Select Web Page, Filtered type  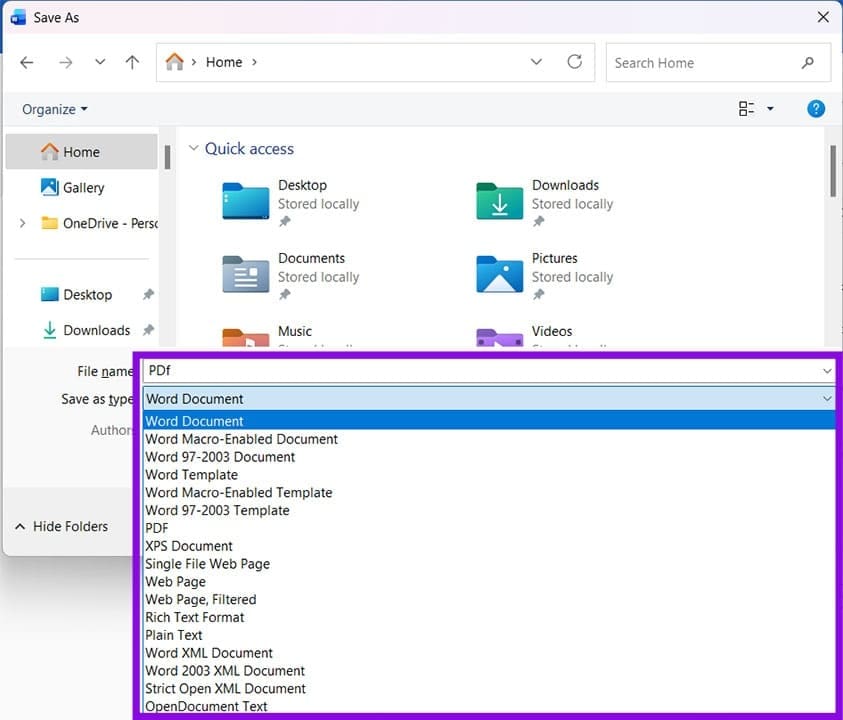[x=489, y=599]
